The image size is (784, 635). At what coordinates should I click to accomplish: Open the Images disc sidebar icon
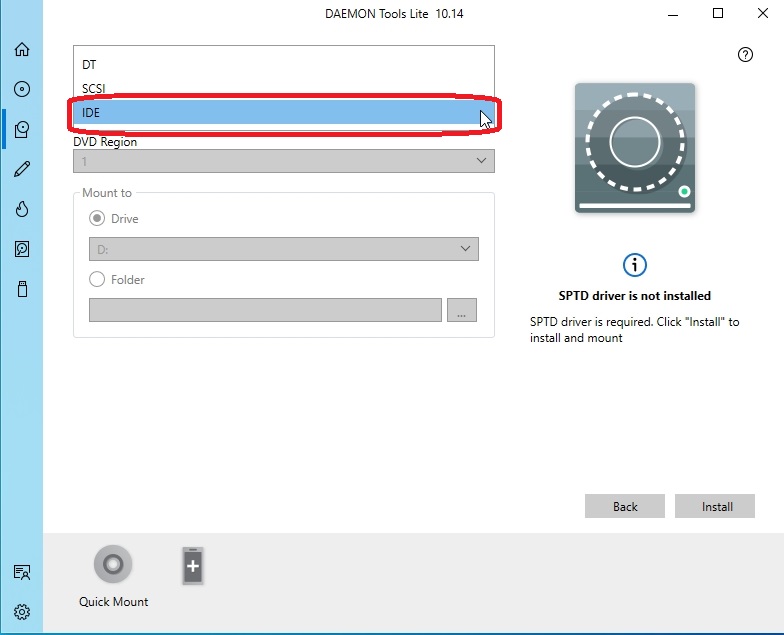click(22, 89)
